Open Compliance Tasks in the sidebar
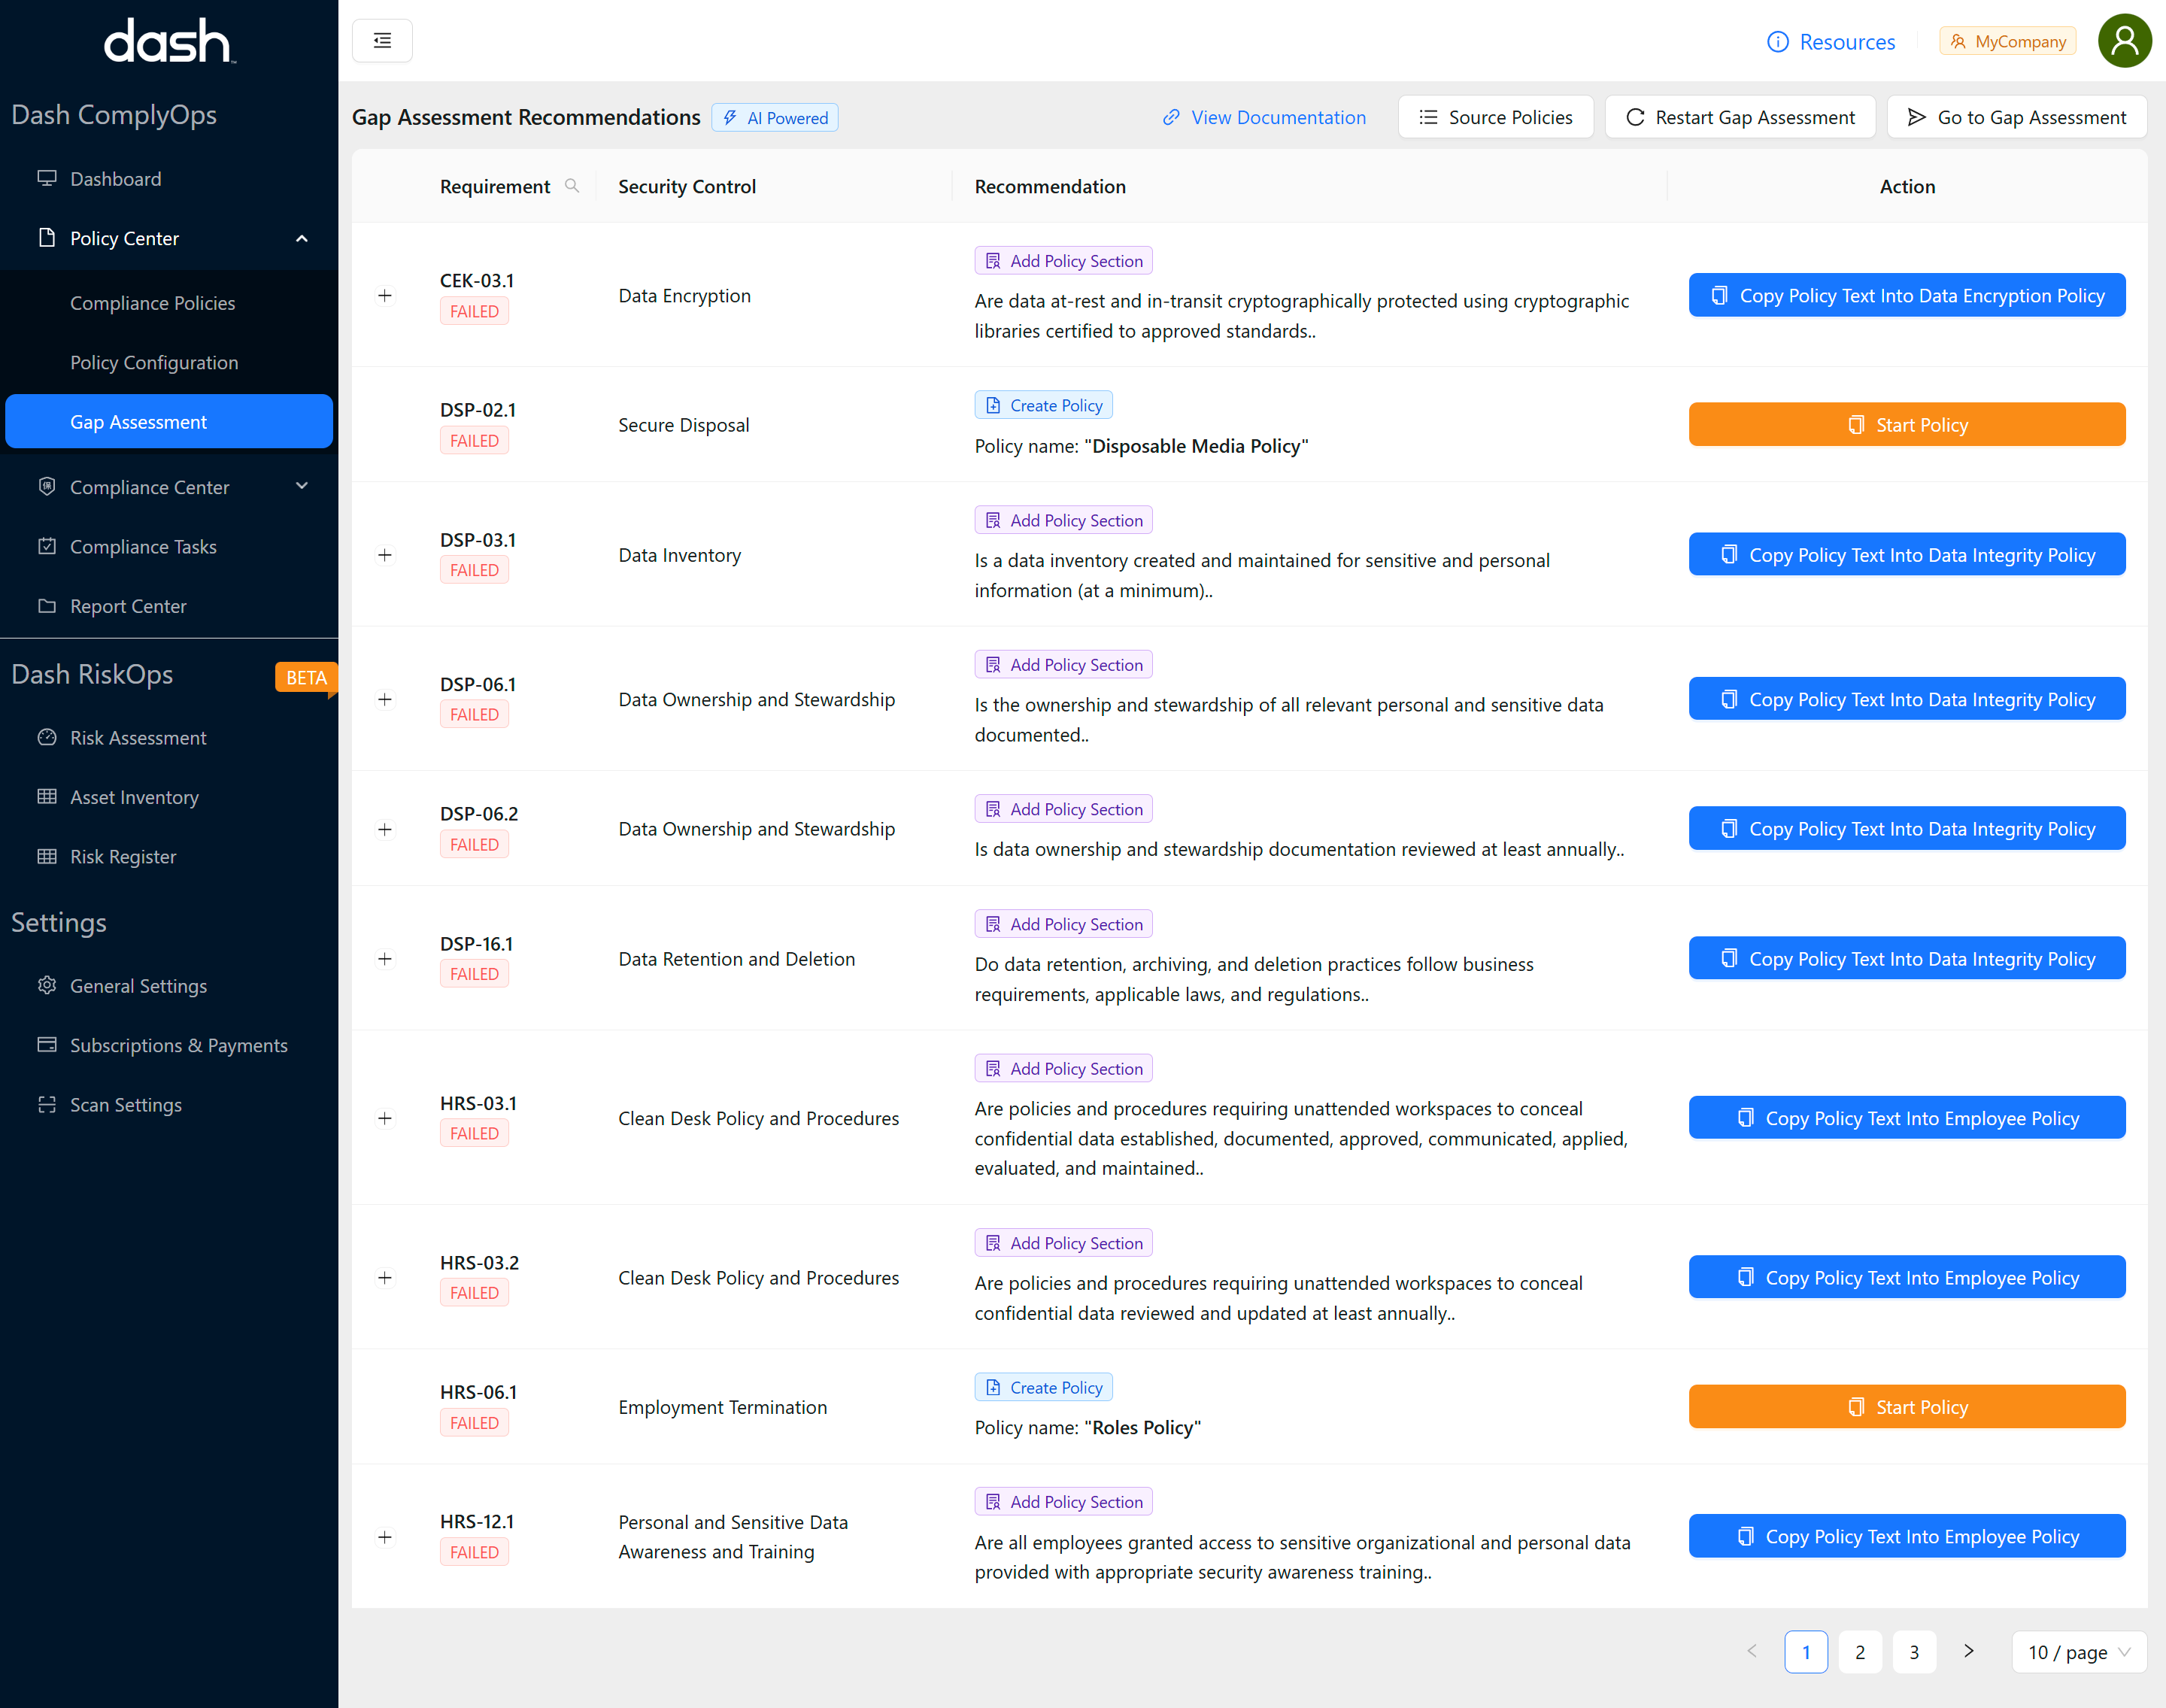 point(143,547)
